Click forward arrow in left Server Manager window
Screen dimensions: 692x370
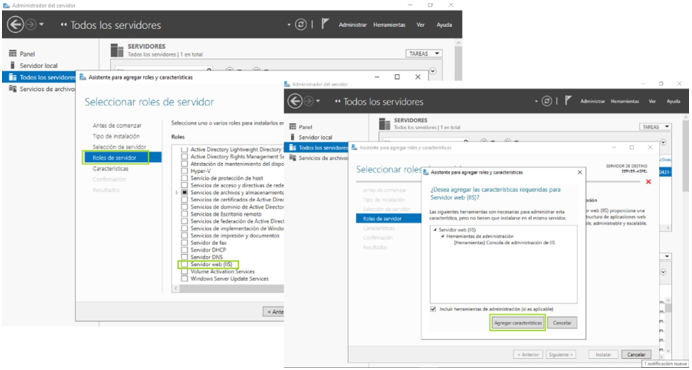30,25
